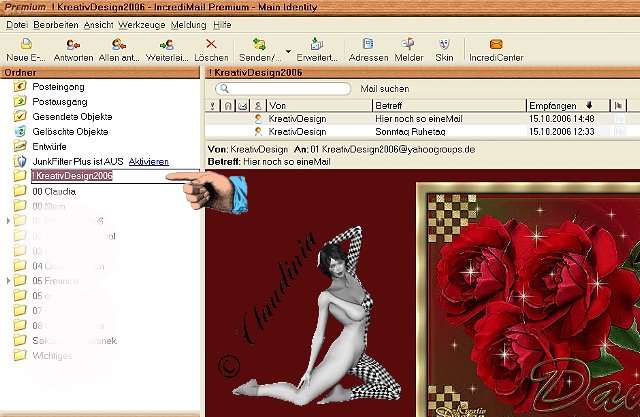Click the JunkFilter Plus shield icon
640x417 pixels.
20,161
